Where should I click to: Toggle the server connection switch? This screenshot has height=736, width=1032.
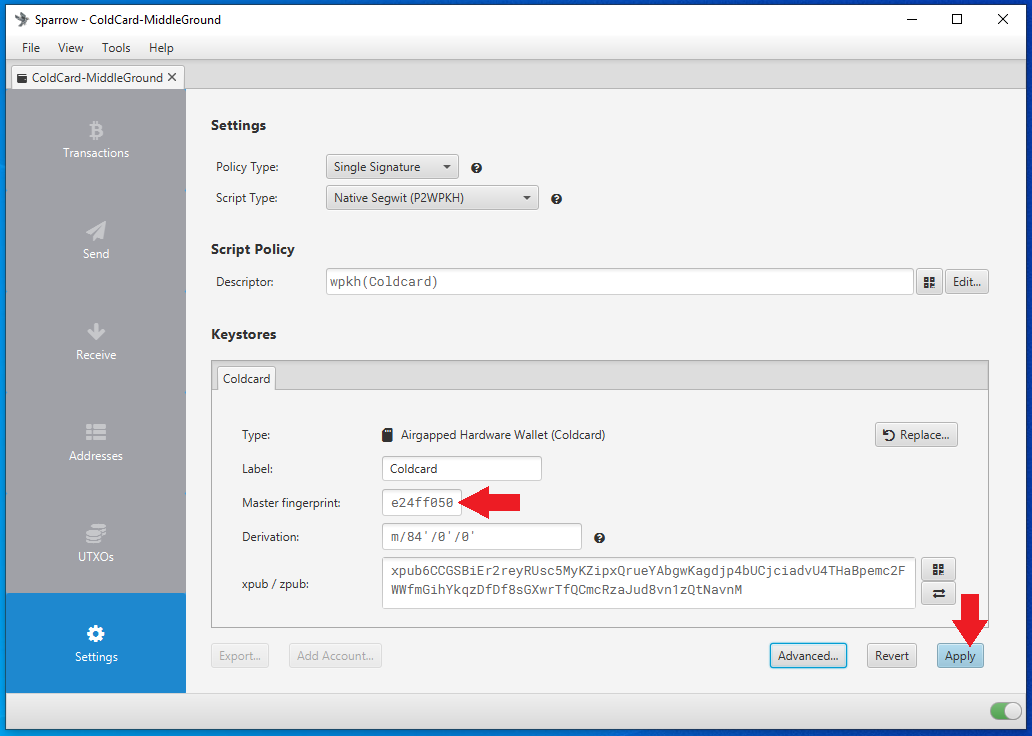1005,710
